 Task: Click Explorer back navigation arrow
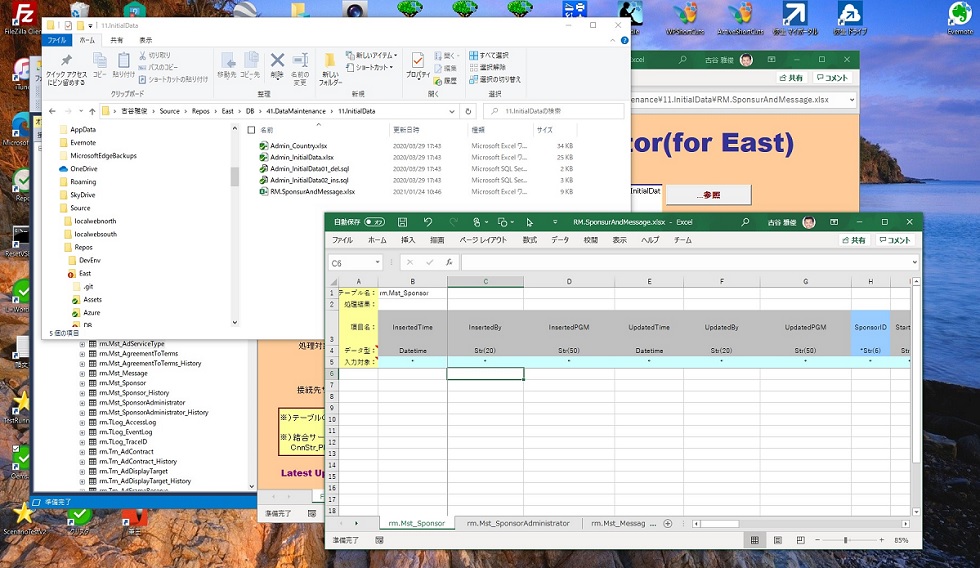click(52, 111)
